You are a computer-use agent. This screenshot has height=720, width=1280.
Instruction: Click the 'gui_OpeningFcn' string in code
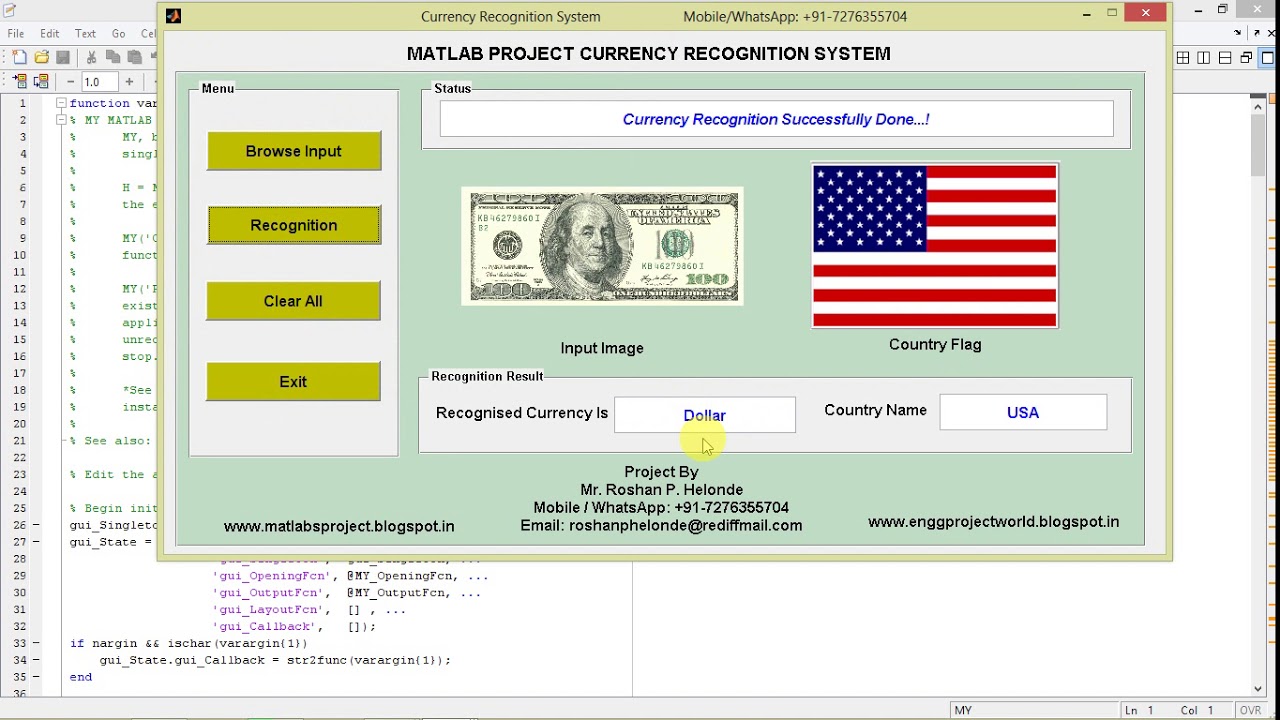[x=272, y=576]
